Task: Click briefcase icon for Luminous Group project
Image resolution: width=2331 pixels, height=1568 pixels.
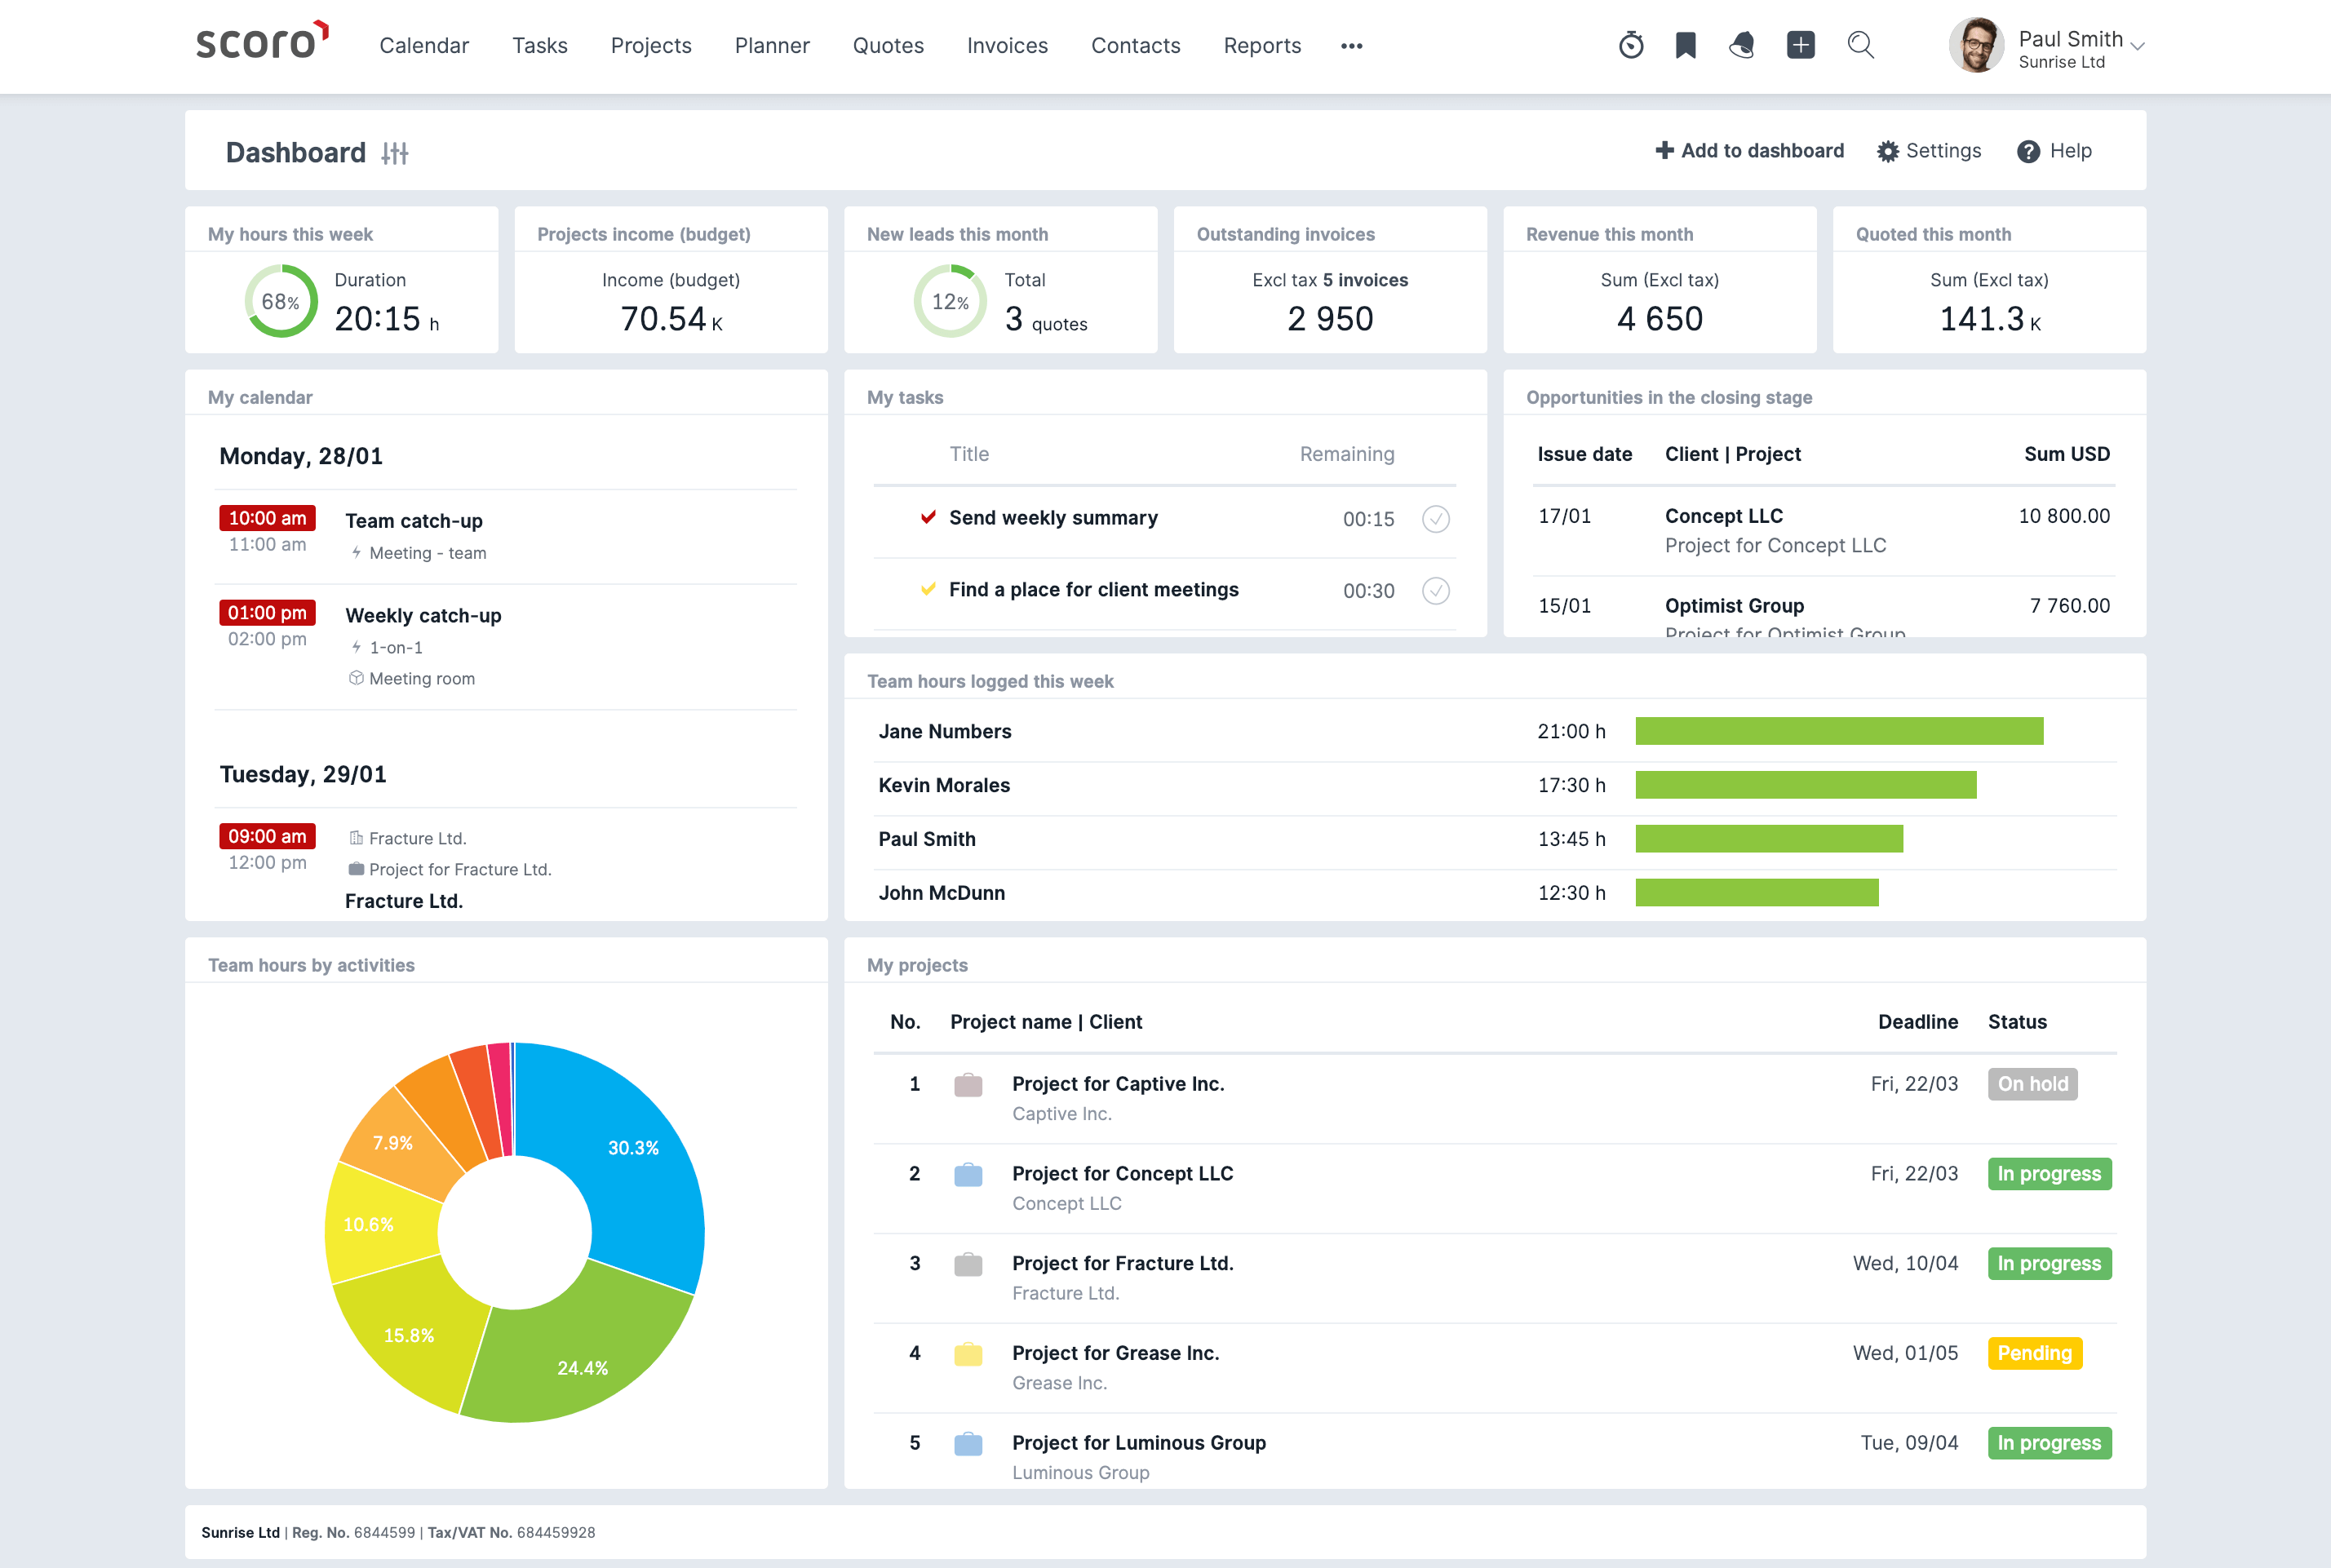Action: (x=968, y=1444)
